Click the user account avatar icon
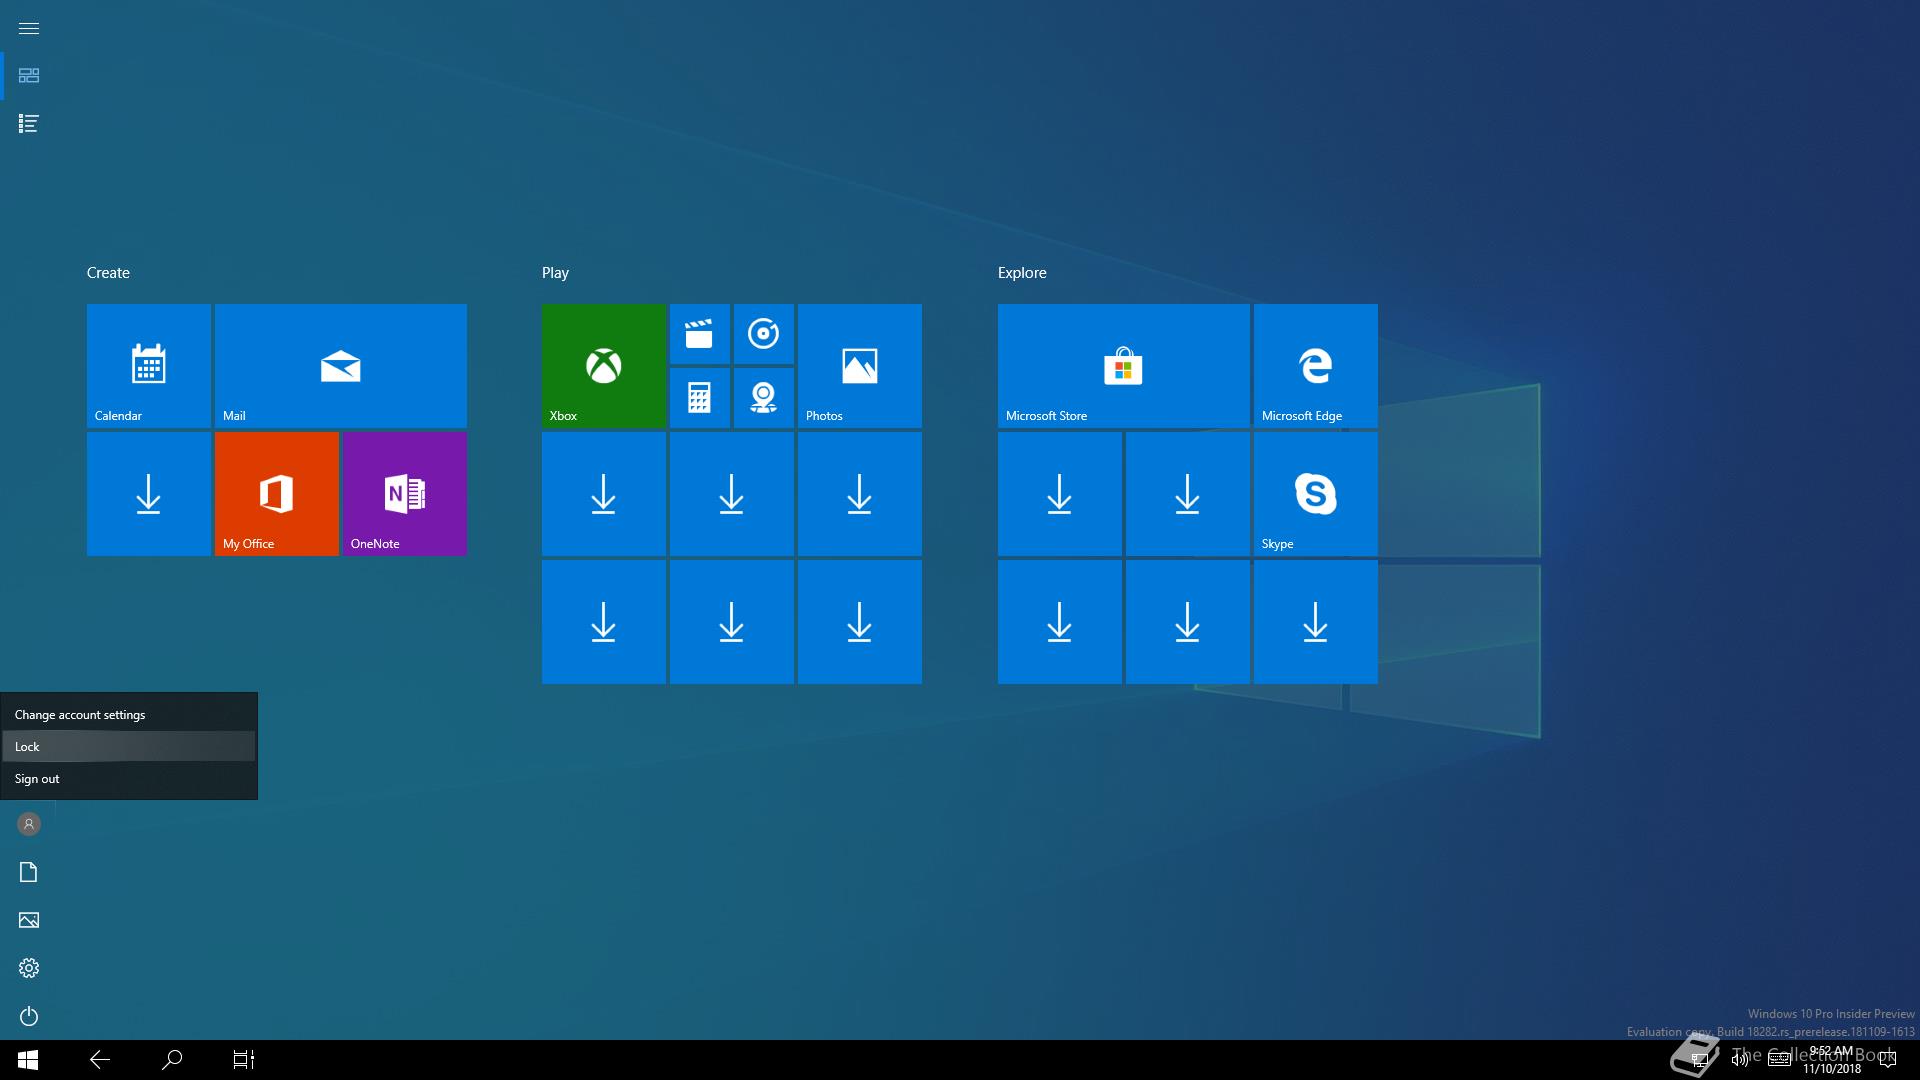 coord(29,824)
